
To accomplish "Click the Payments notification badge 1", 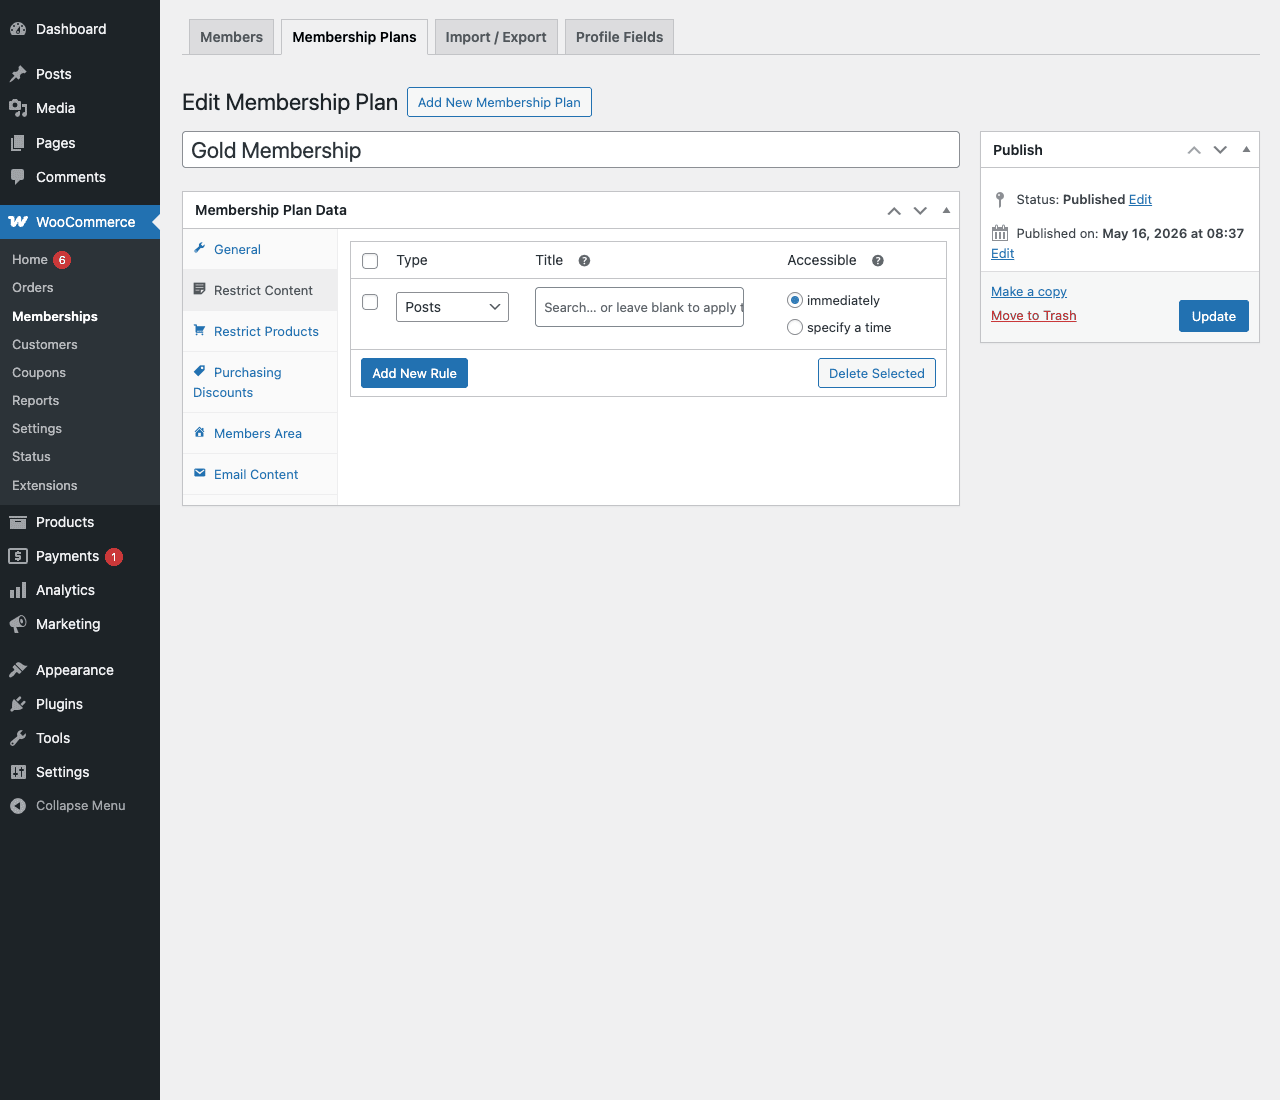I will pos(114,557).
